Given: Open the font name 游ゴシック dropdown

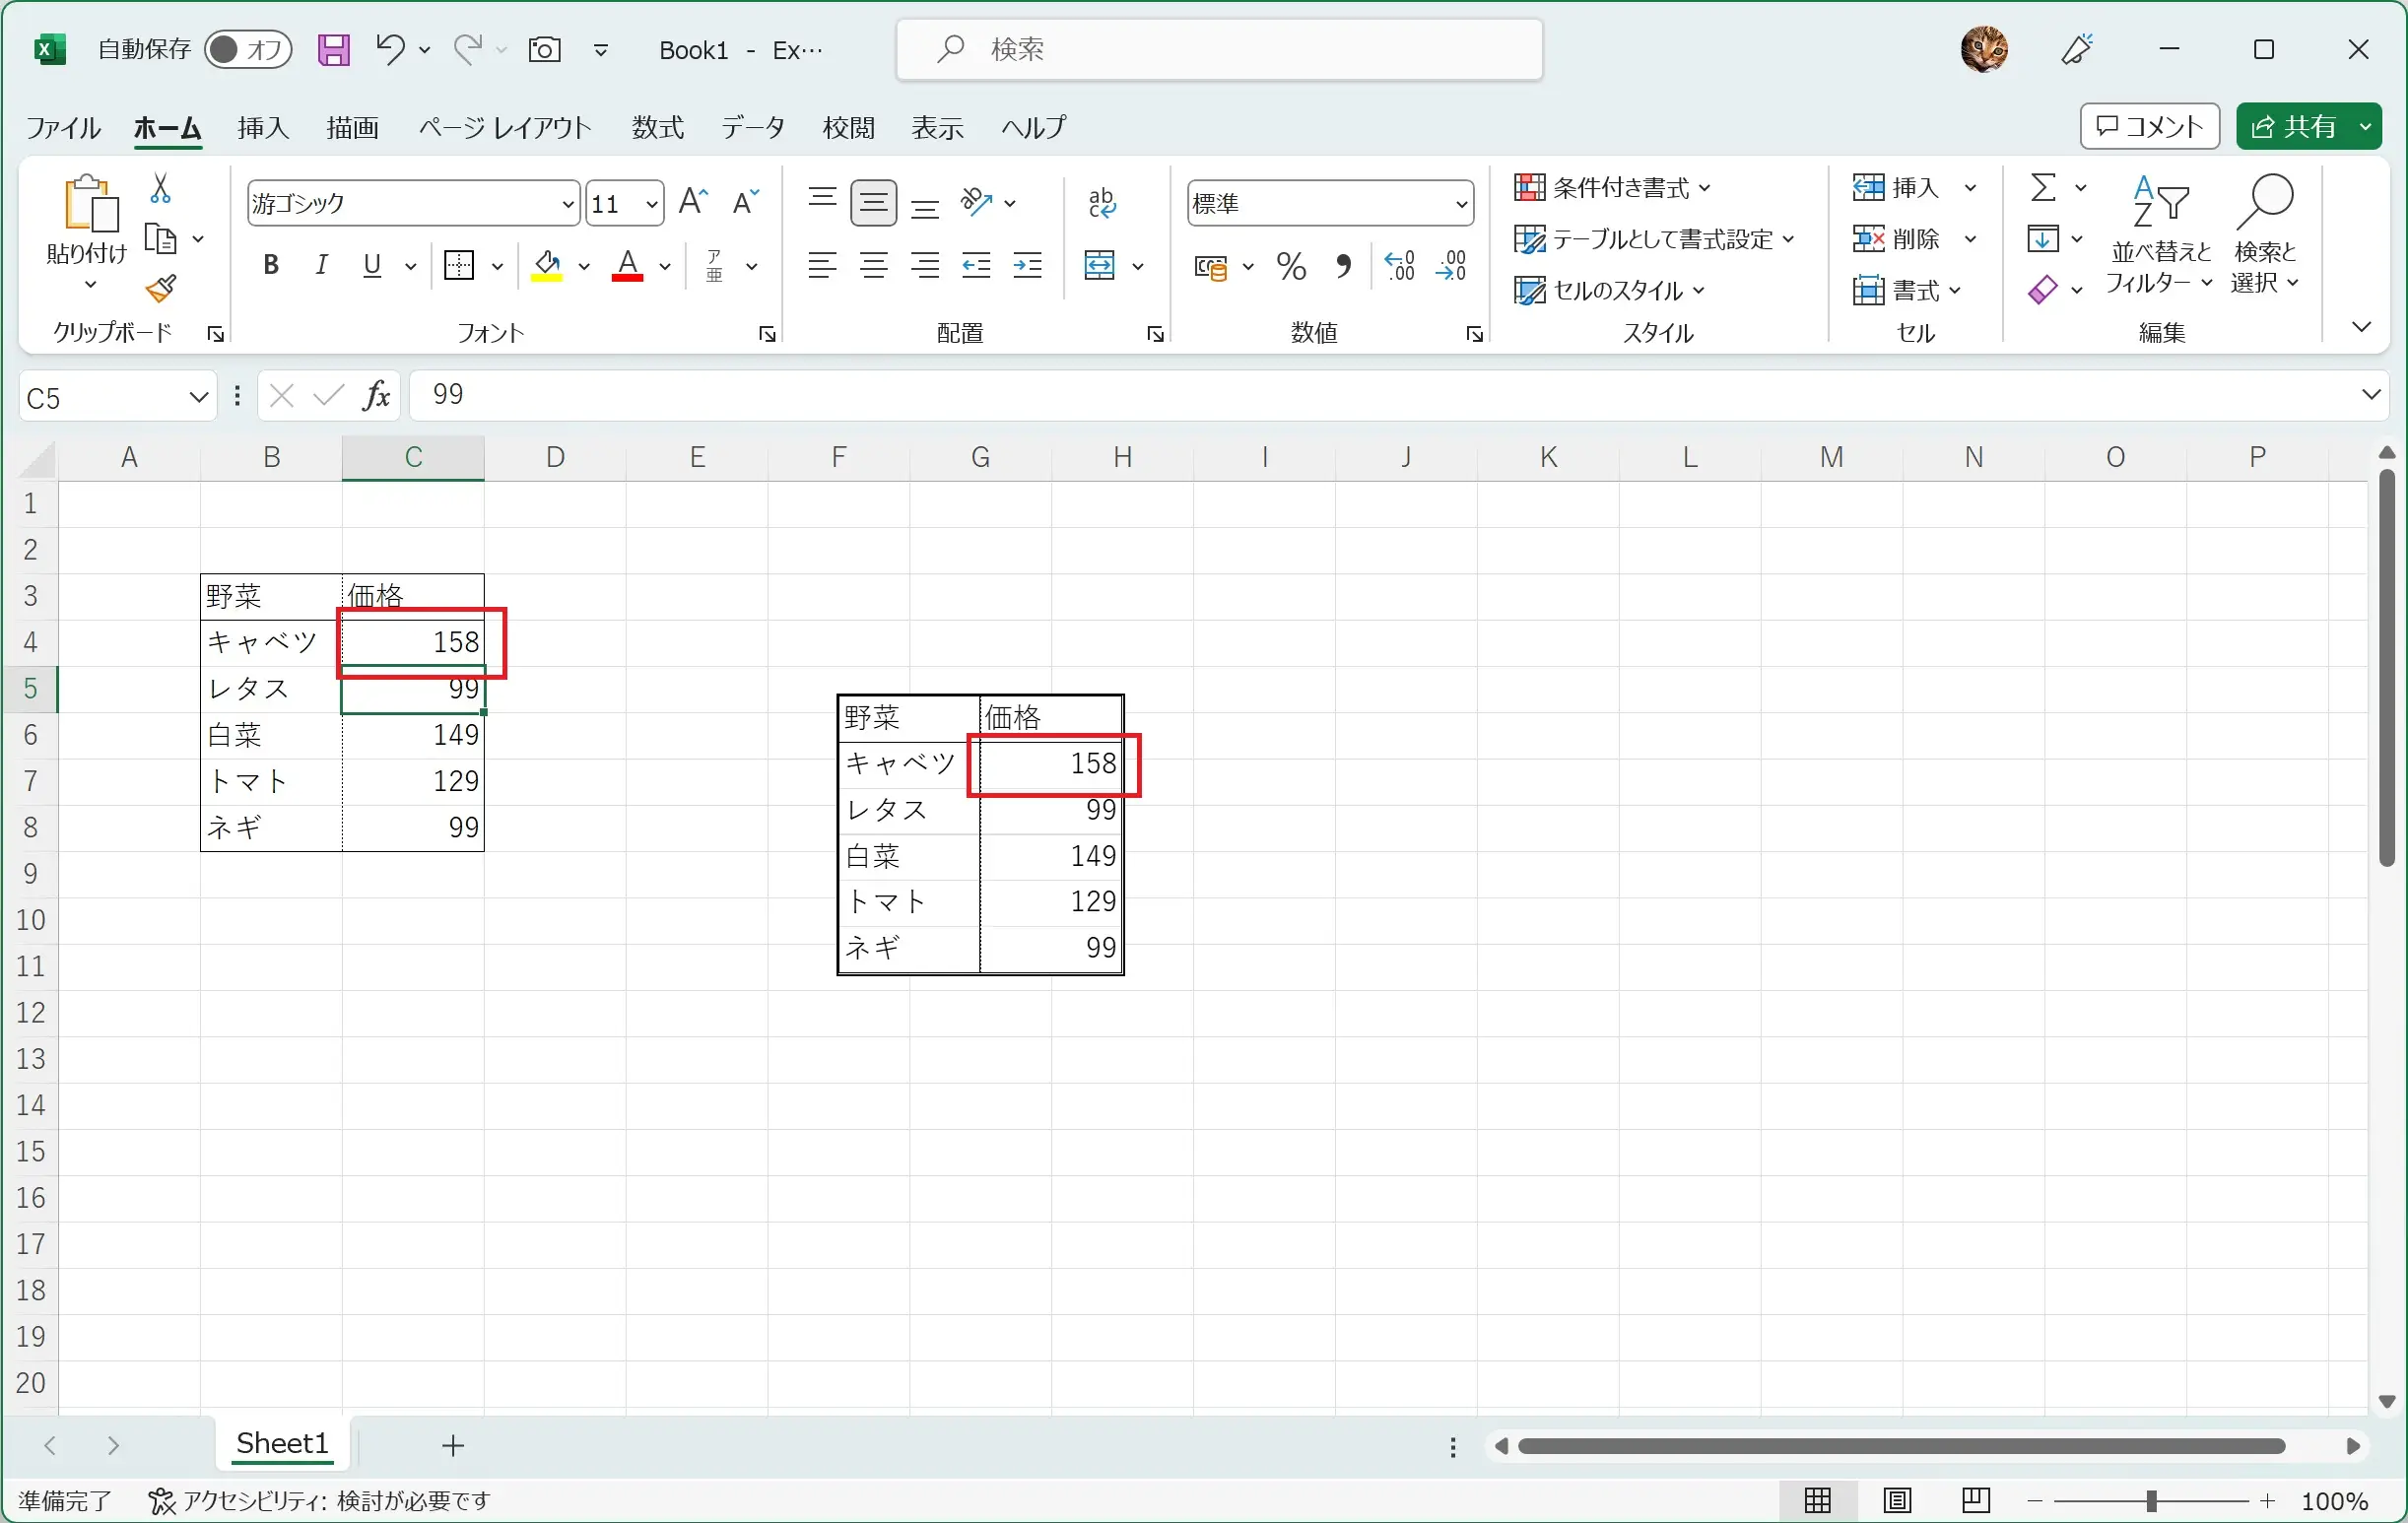Looking at the screenshot, I should [568, 204].
